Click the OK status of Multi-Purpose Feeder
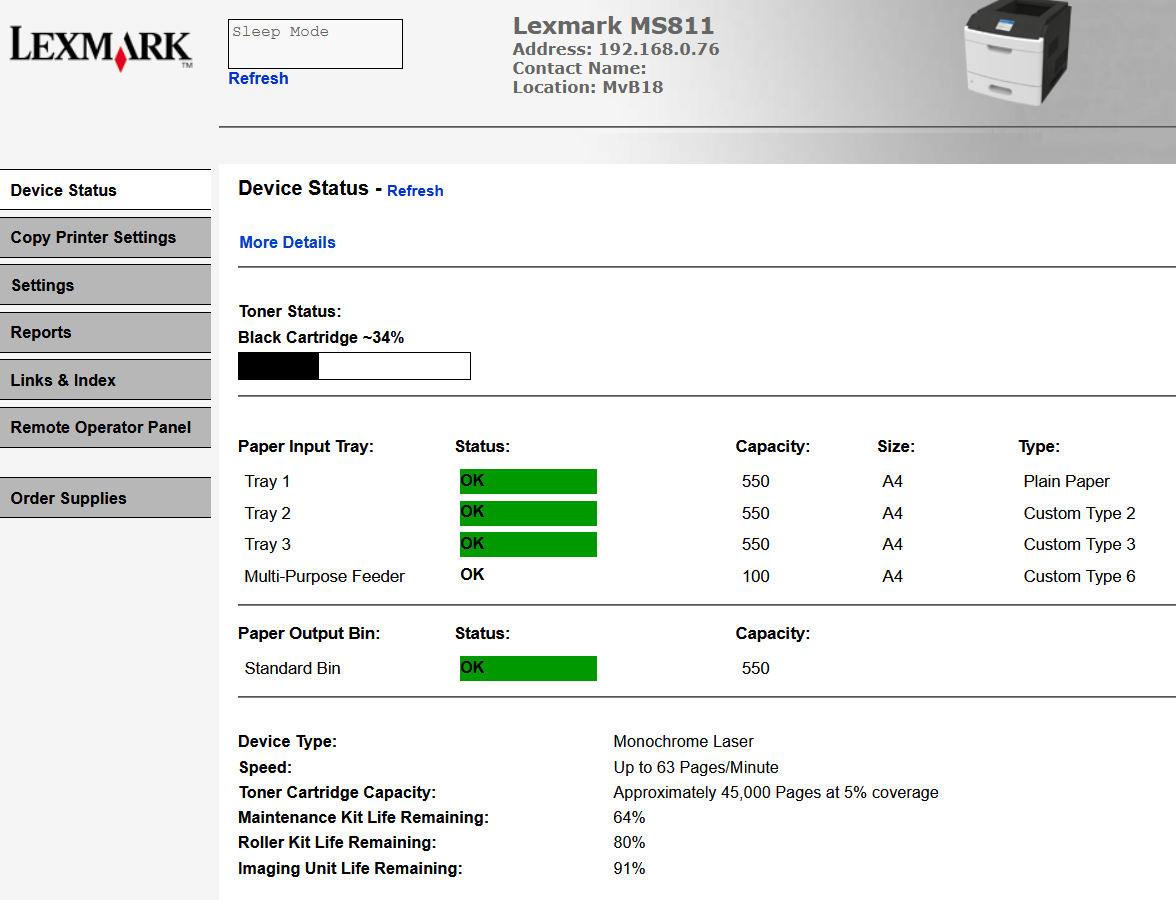This screenshot has width=1176, height=900. point(472,574)
